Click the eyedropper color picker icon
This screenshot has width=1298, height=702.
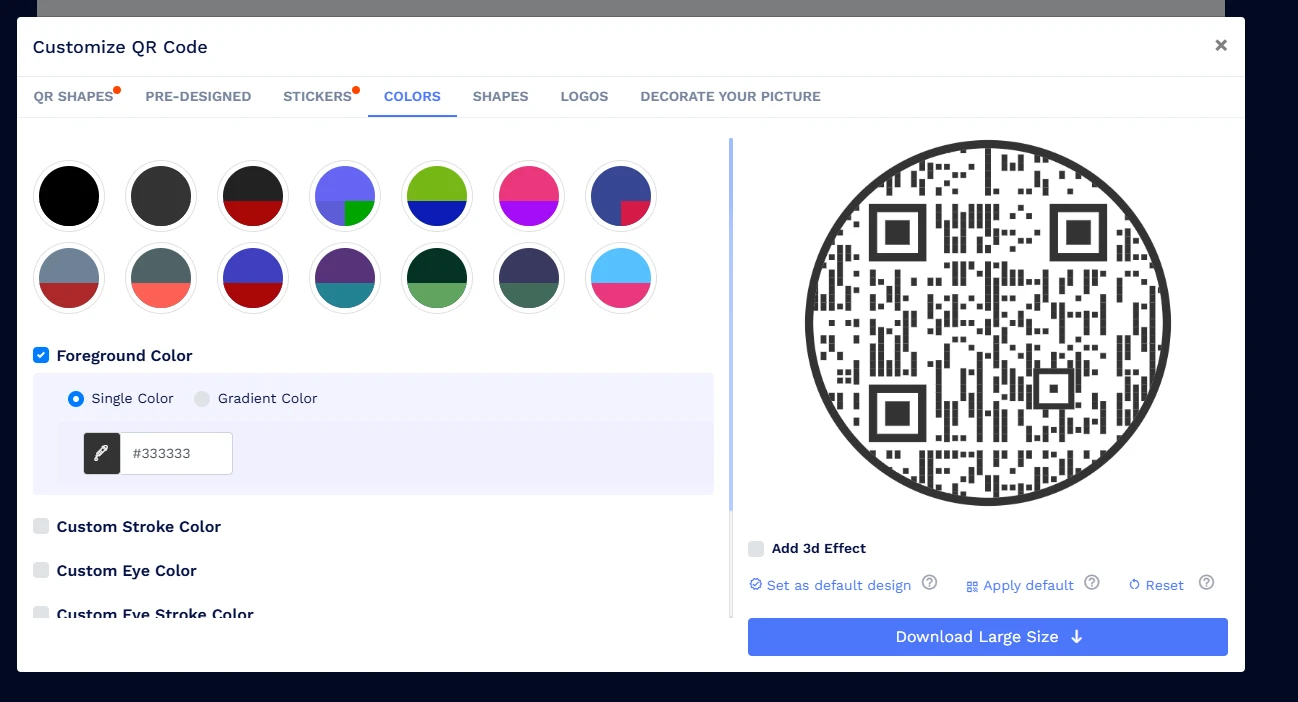tap(102, 453)
